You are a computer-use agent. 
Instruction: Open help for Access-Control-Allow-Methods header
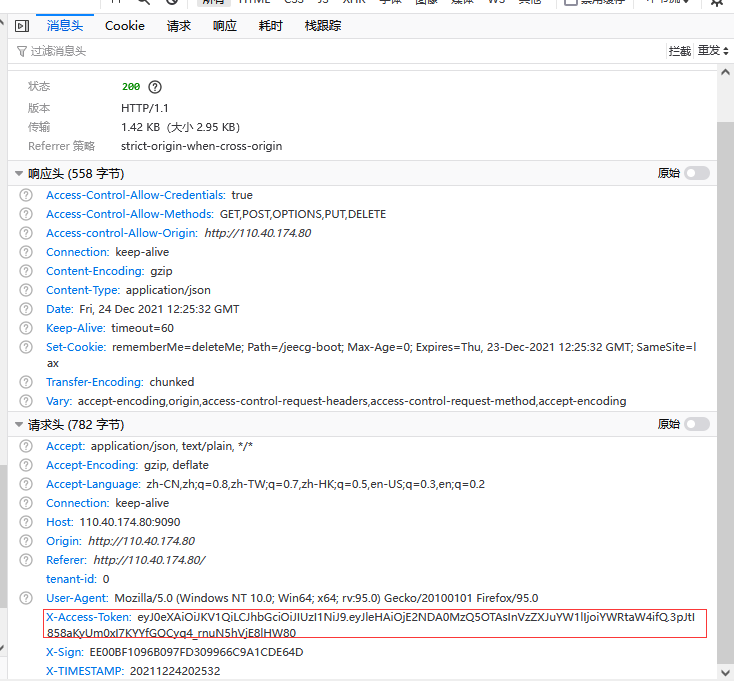[26, 214]
